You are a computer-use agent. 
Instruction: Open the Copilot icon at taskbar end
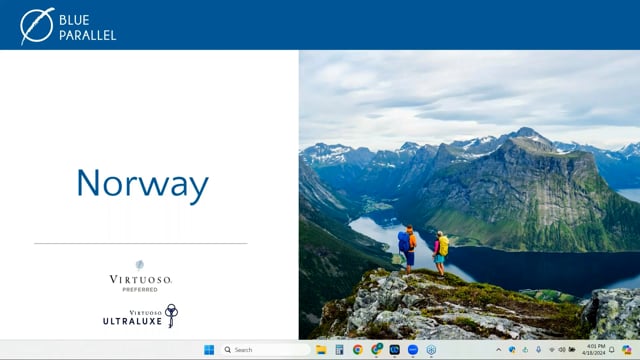[x=627, y=350]
